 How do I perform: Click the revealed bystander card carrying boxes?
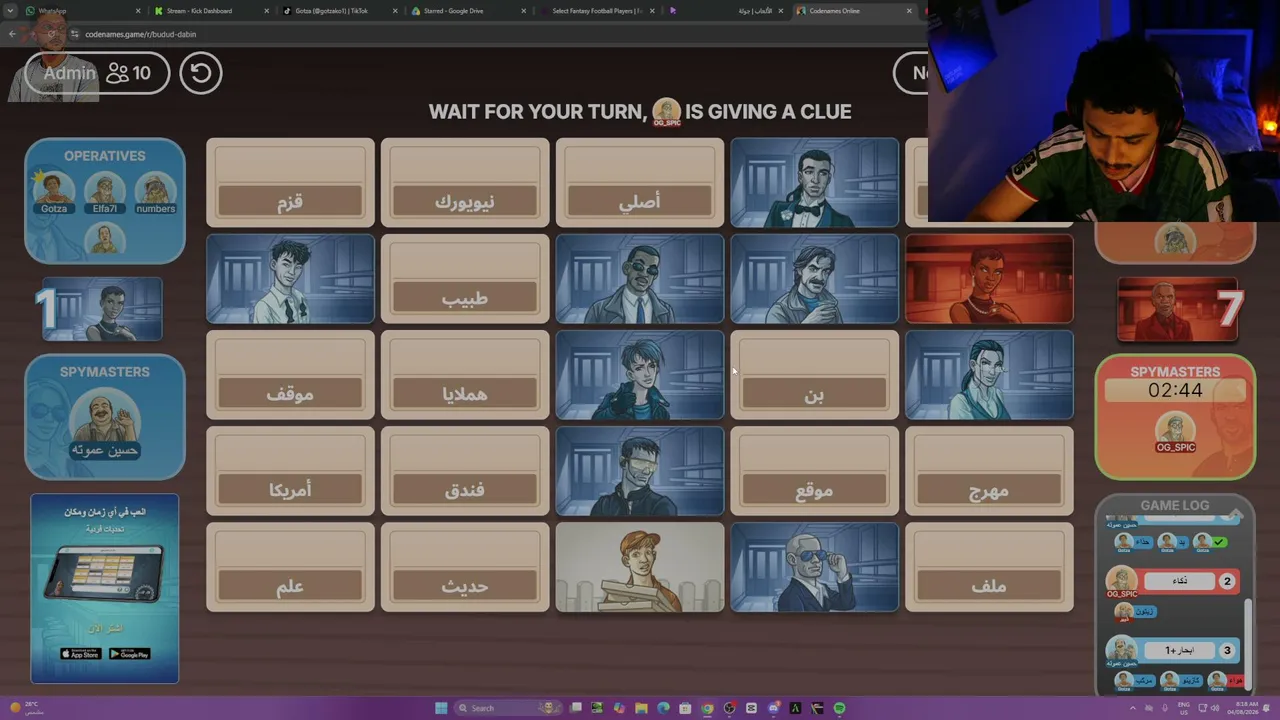pos(640,567)
